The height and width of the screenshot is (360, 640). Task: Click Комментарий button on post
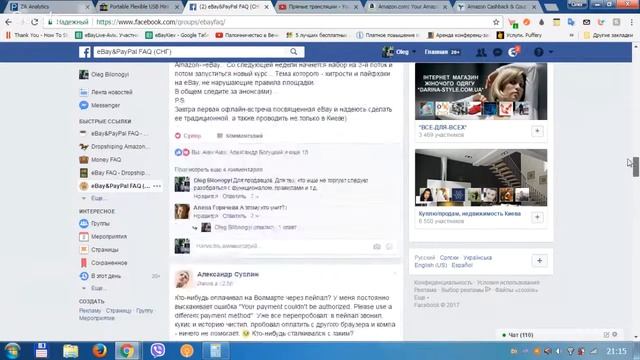tap(240, 136)
